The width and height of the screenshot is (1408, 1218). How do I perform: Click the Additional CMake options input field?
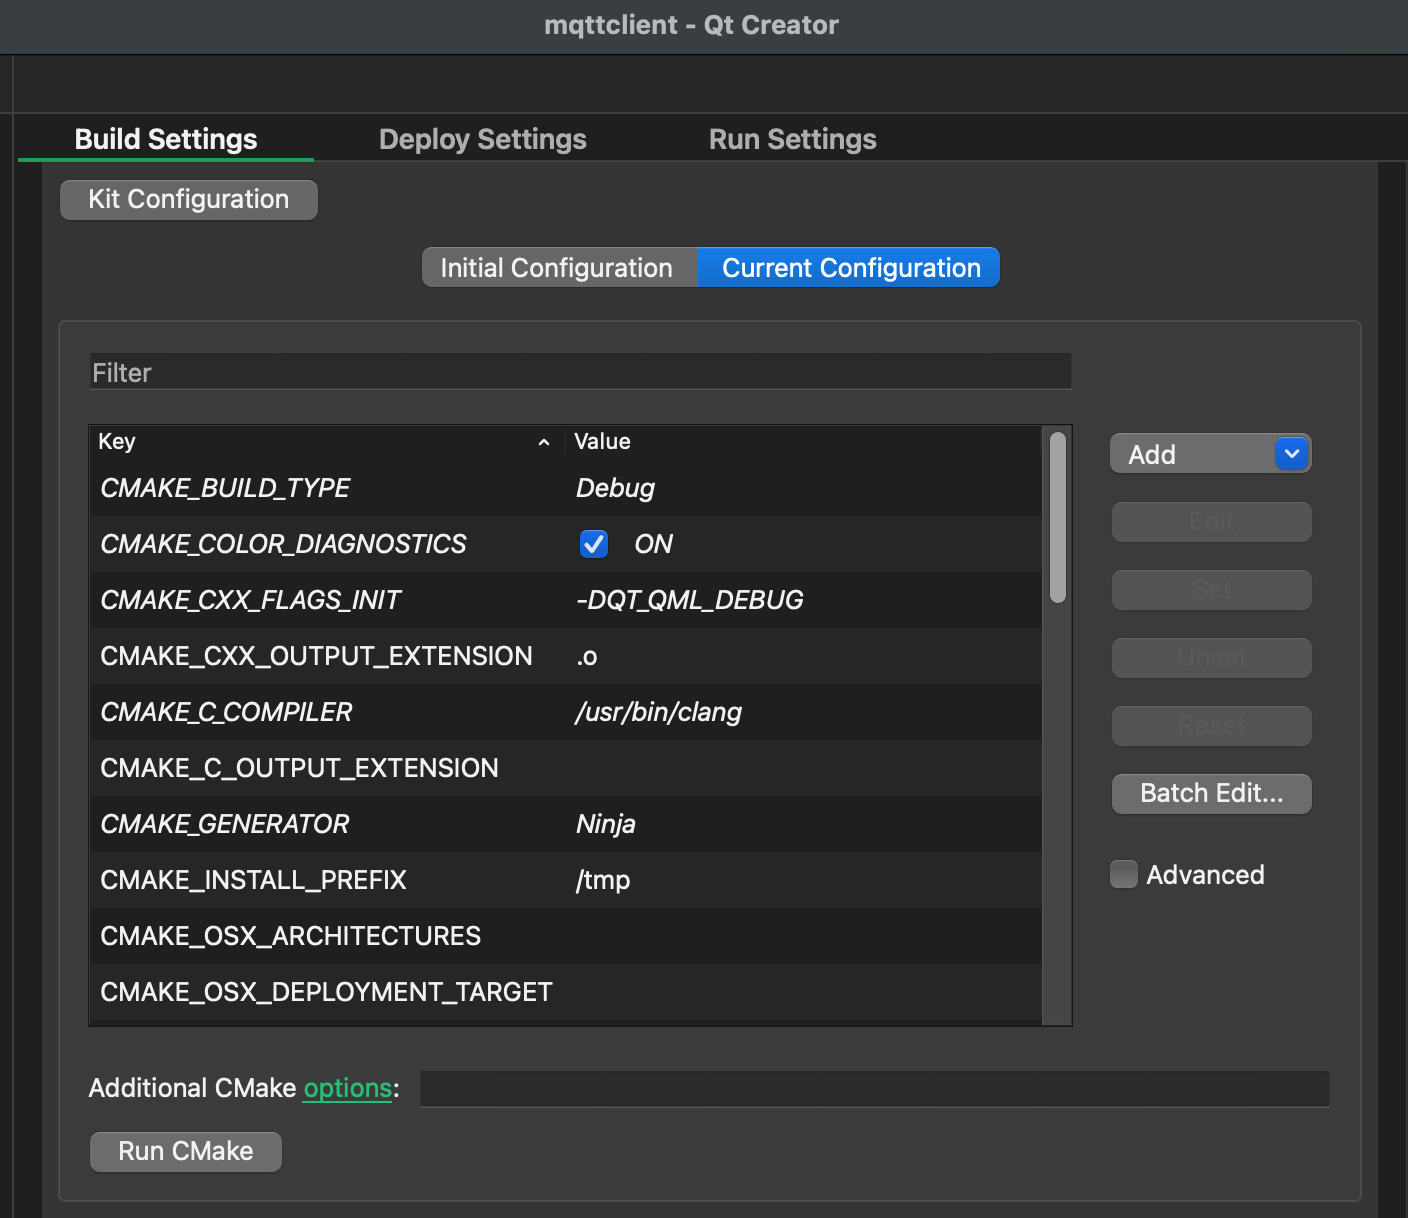click(874, 1089)
